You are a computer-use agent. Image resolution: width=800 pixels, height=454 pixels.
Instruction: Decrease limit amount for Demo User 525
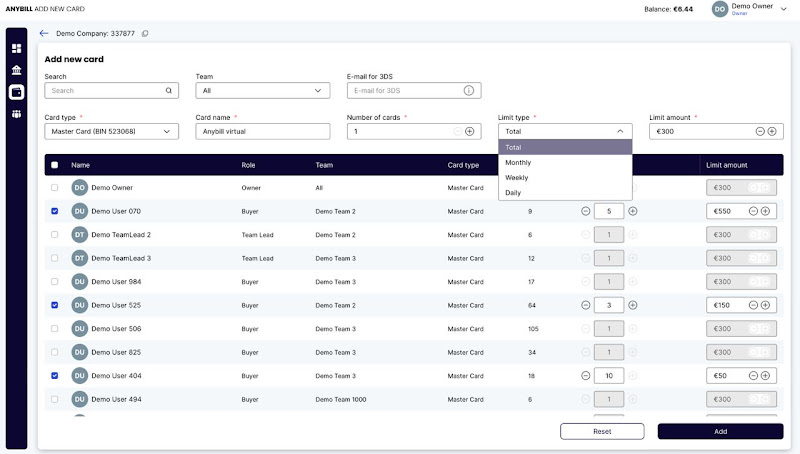tap(753, 305)
